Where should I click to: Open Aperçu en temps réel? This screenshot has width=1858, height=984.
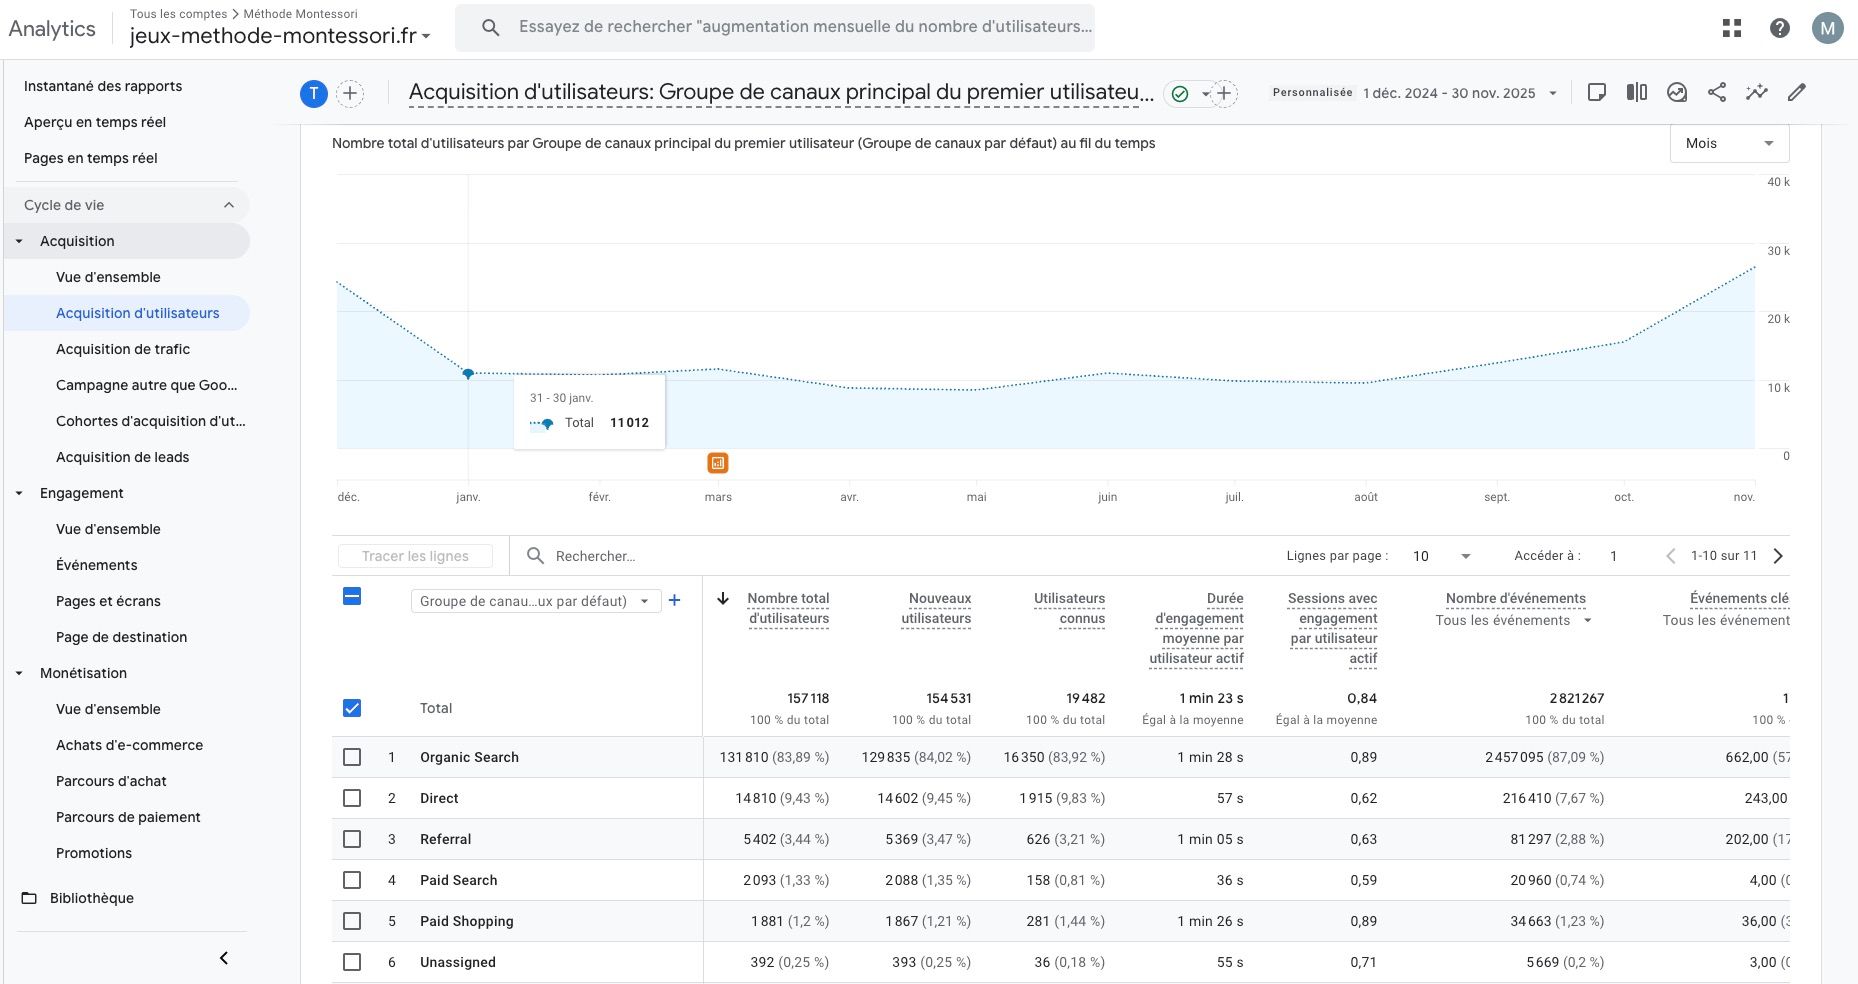pyautogui.click(x=95, y=122)
